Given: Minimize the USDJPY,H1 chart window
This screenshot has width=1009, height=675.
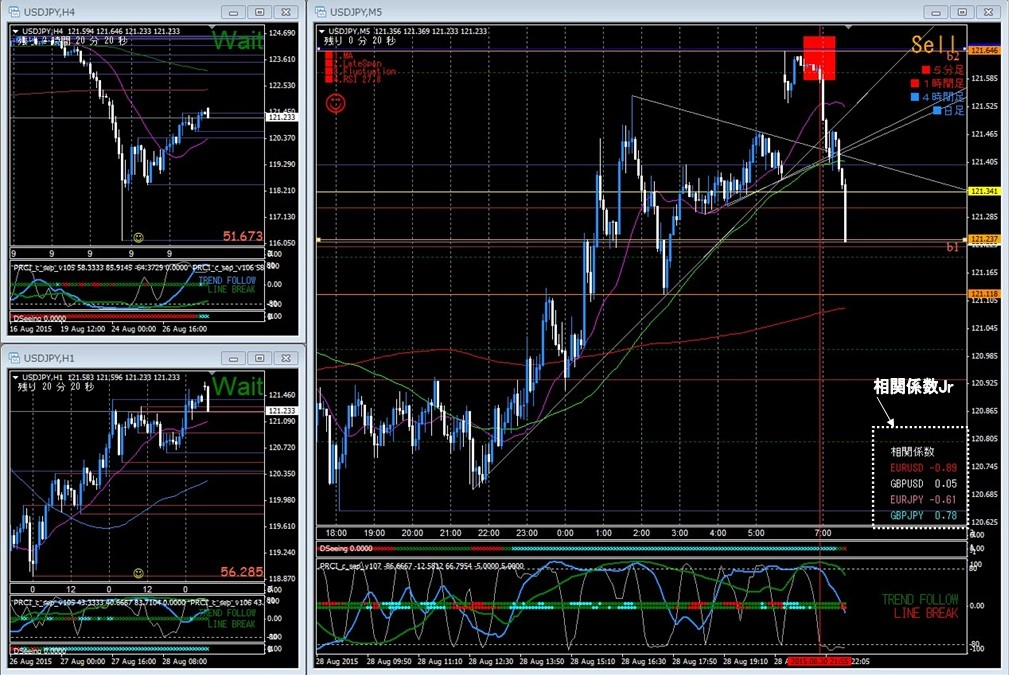Looking at the screenshot, I should click(234, 358).
